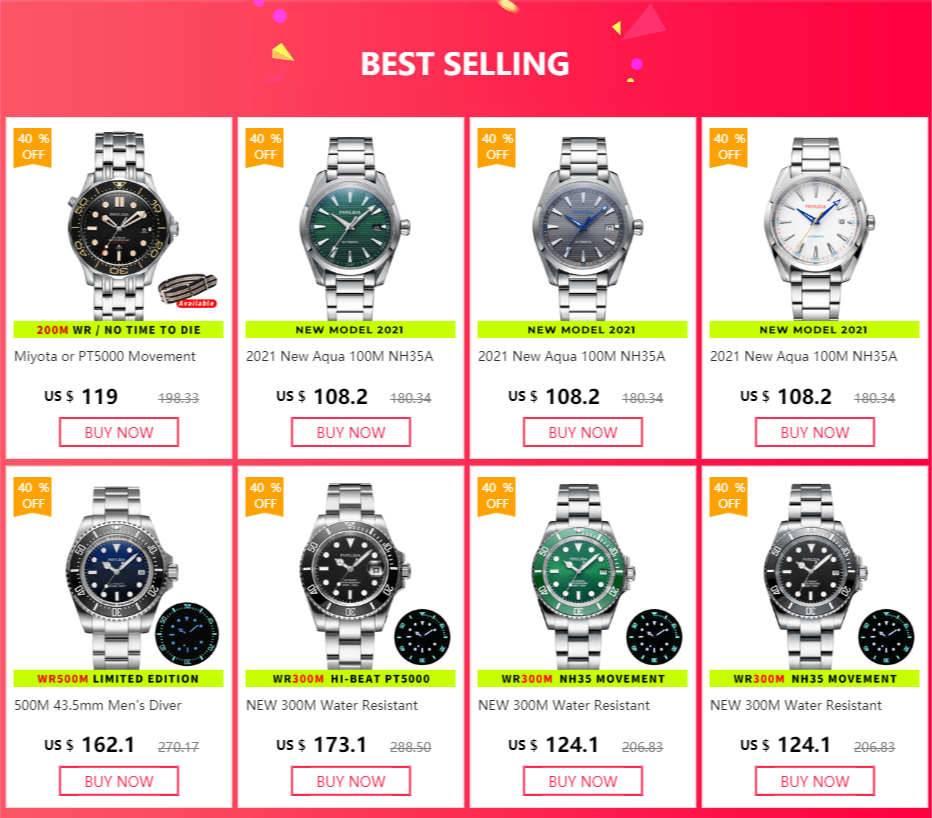932x818 pixels.
Task: Click BUY NOW for grey Aqua watch
Action: point(582,432)
